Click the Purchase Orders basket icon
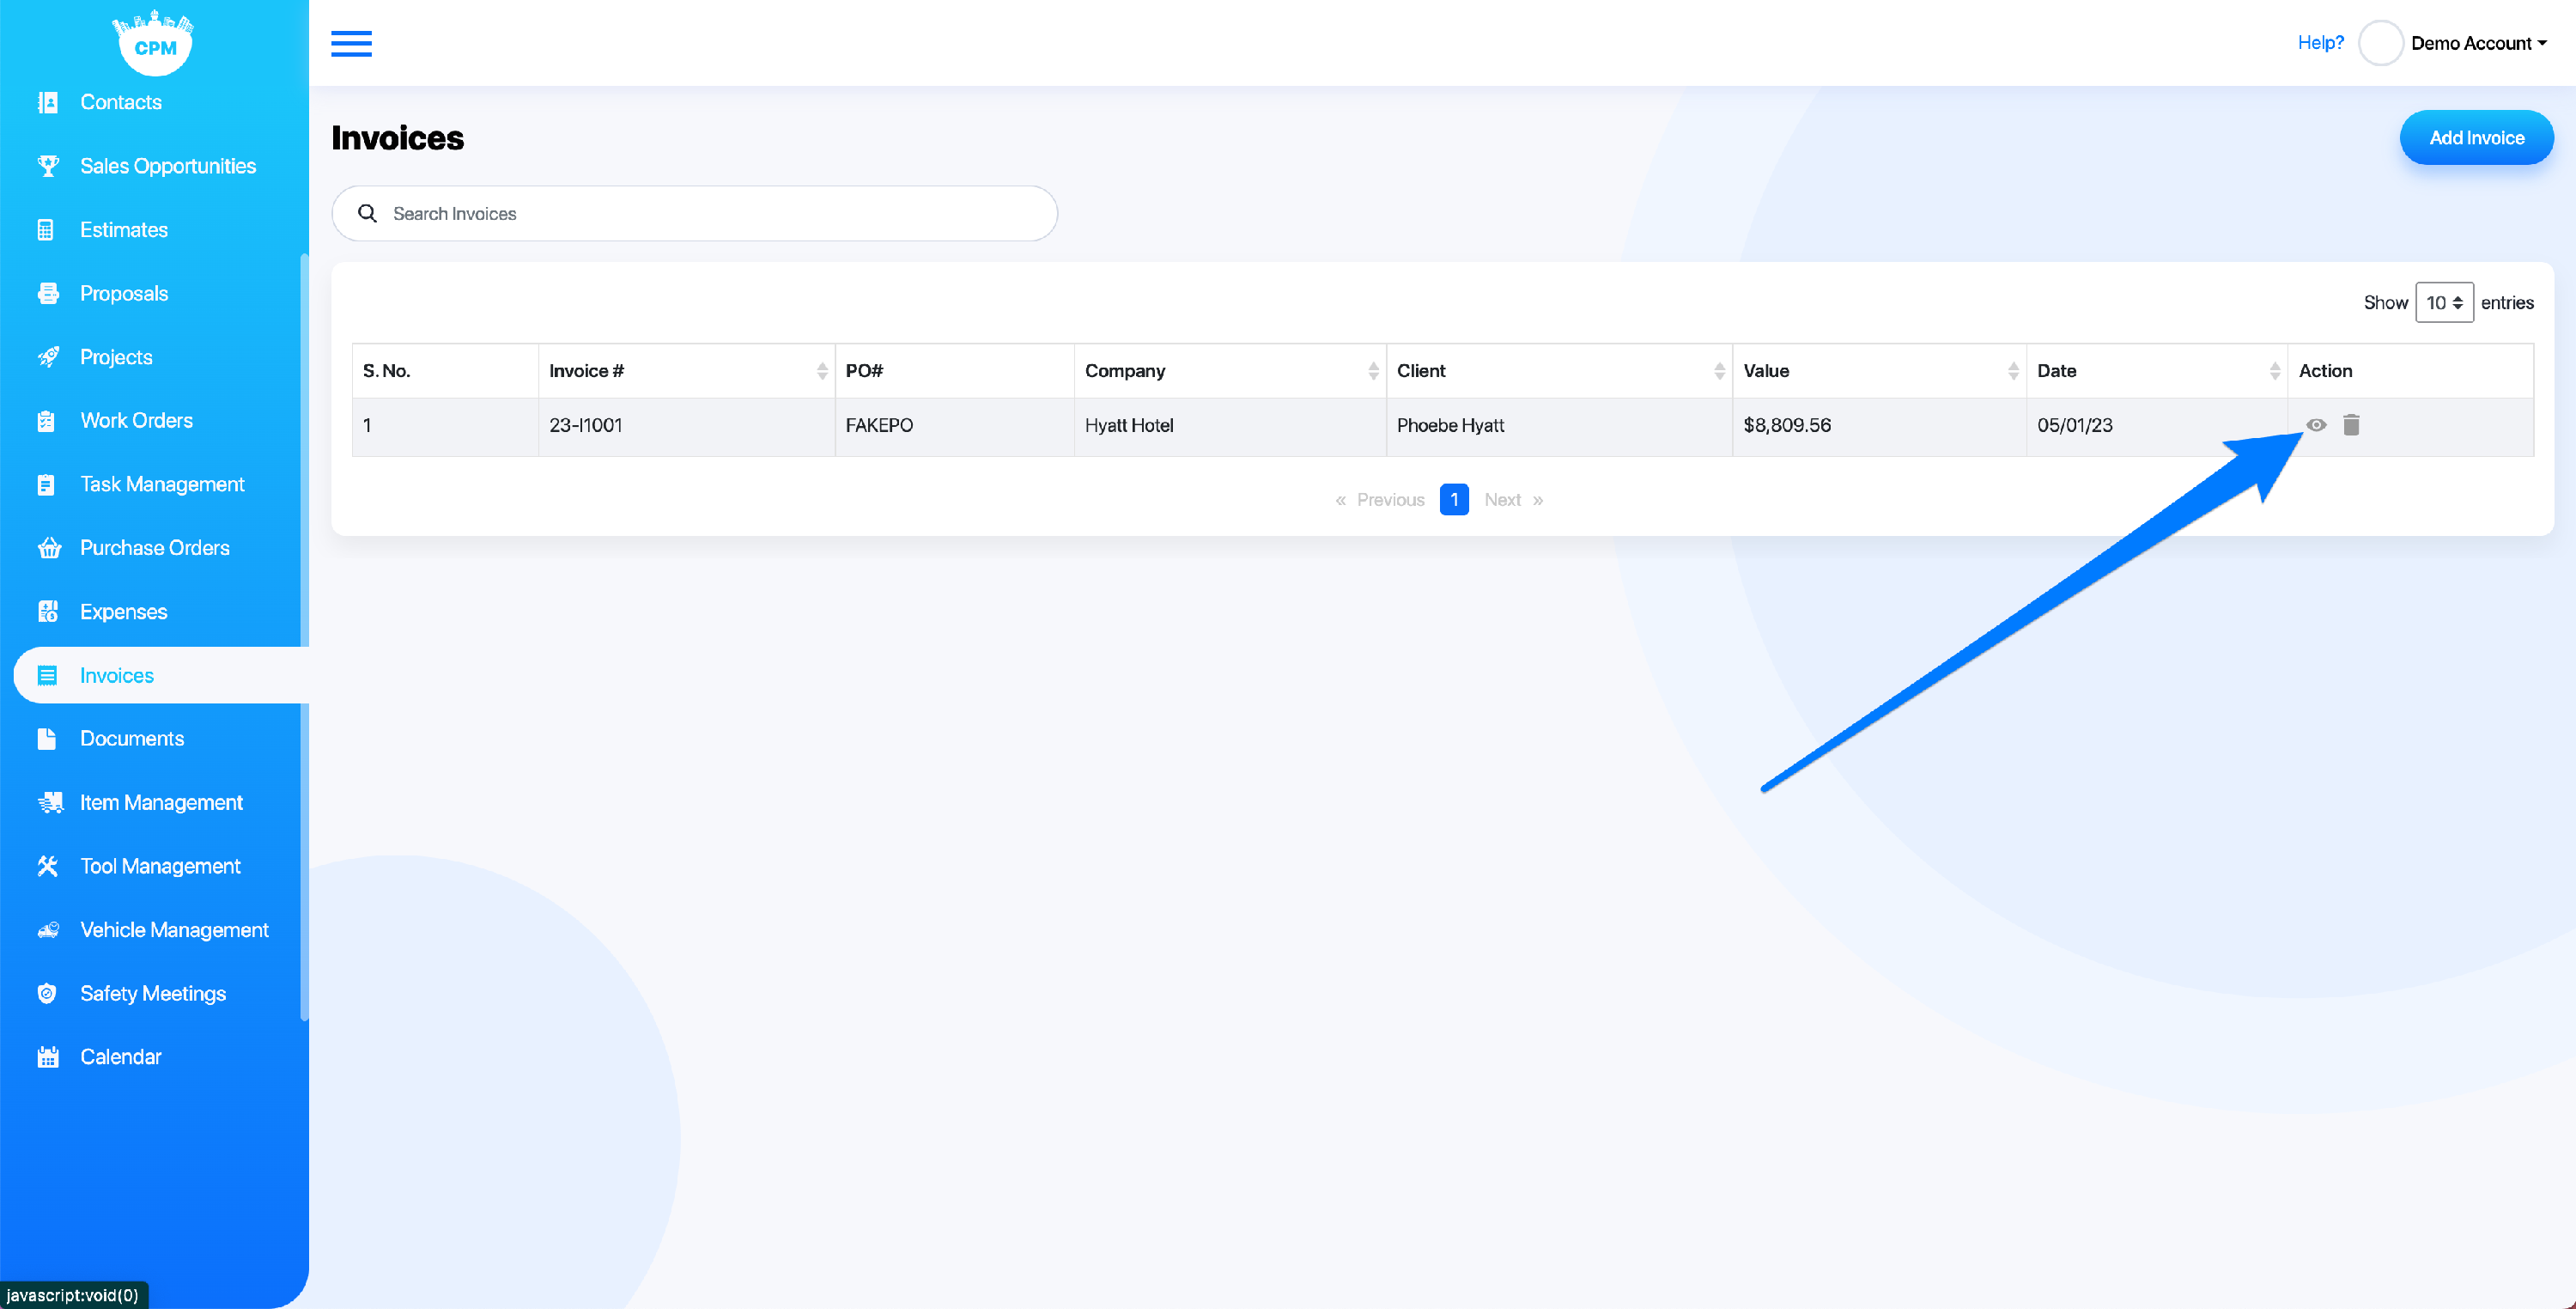Image resolution: width=2576 pixels, height=1309 pixels. coord(48,548)
